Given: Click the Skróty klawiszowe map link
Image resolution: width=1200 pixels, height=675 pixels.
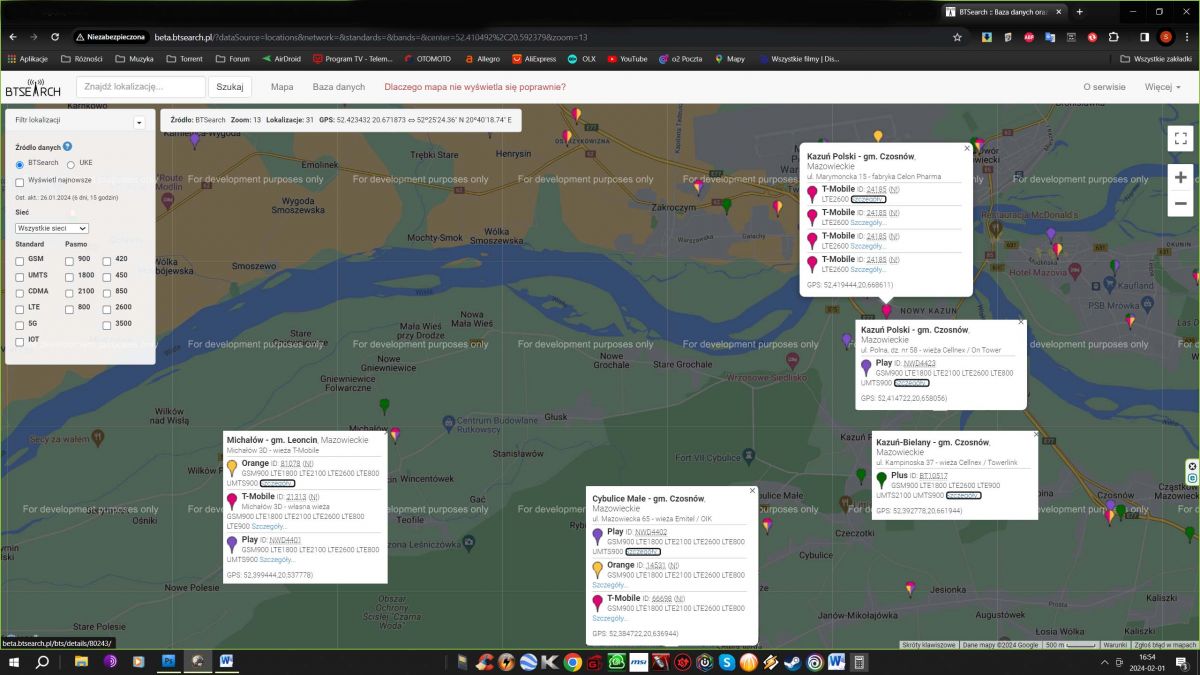Looking at the screenshot, I should pos(928,645).
